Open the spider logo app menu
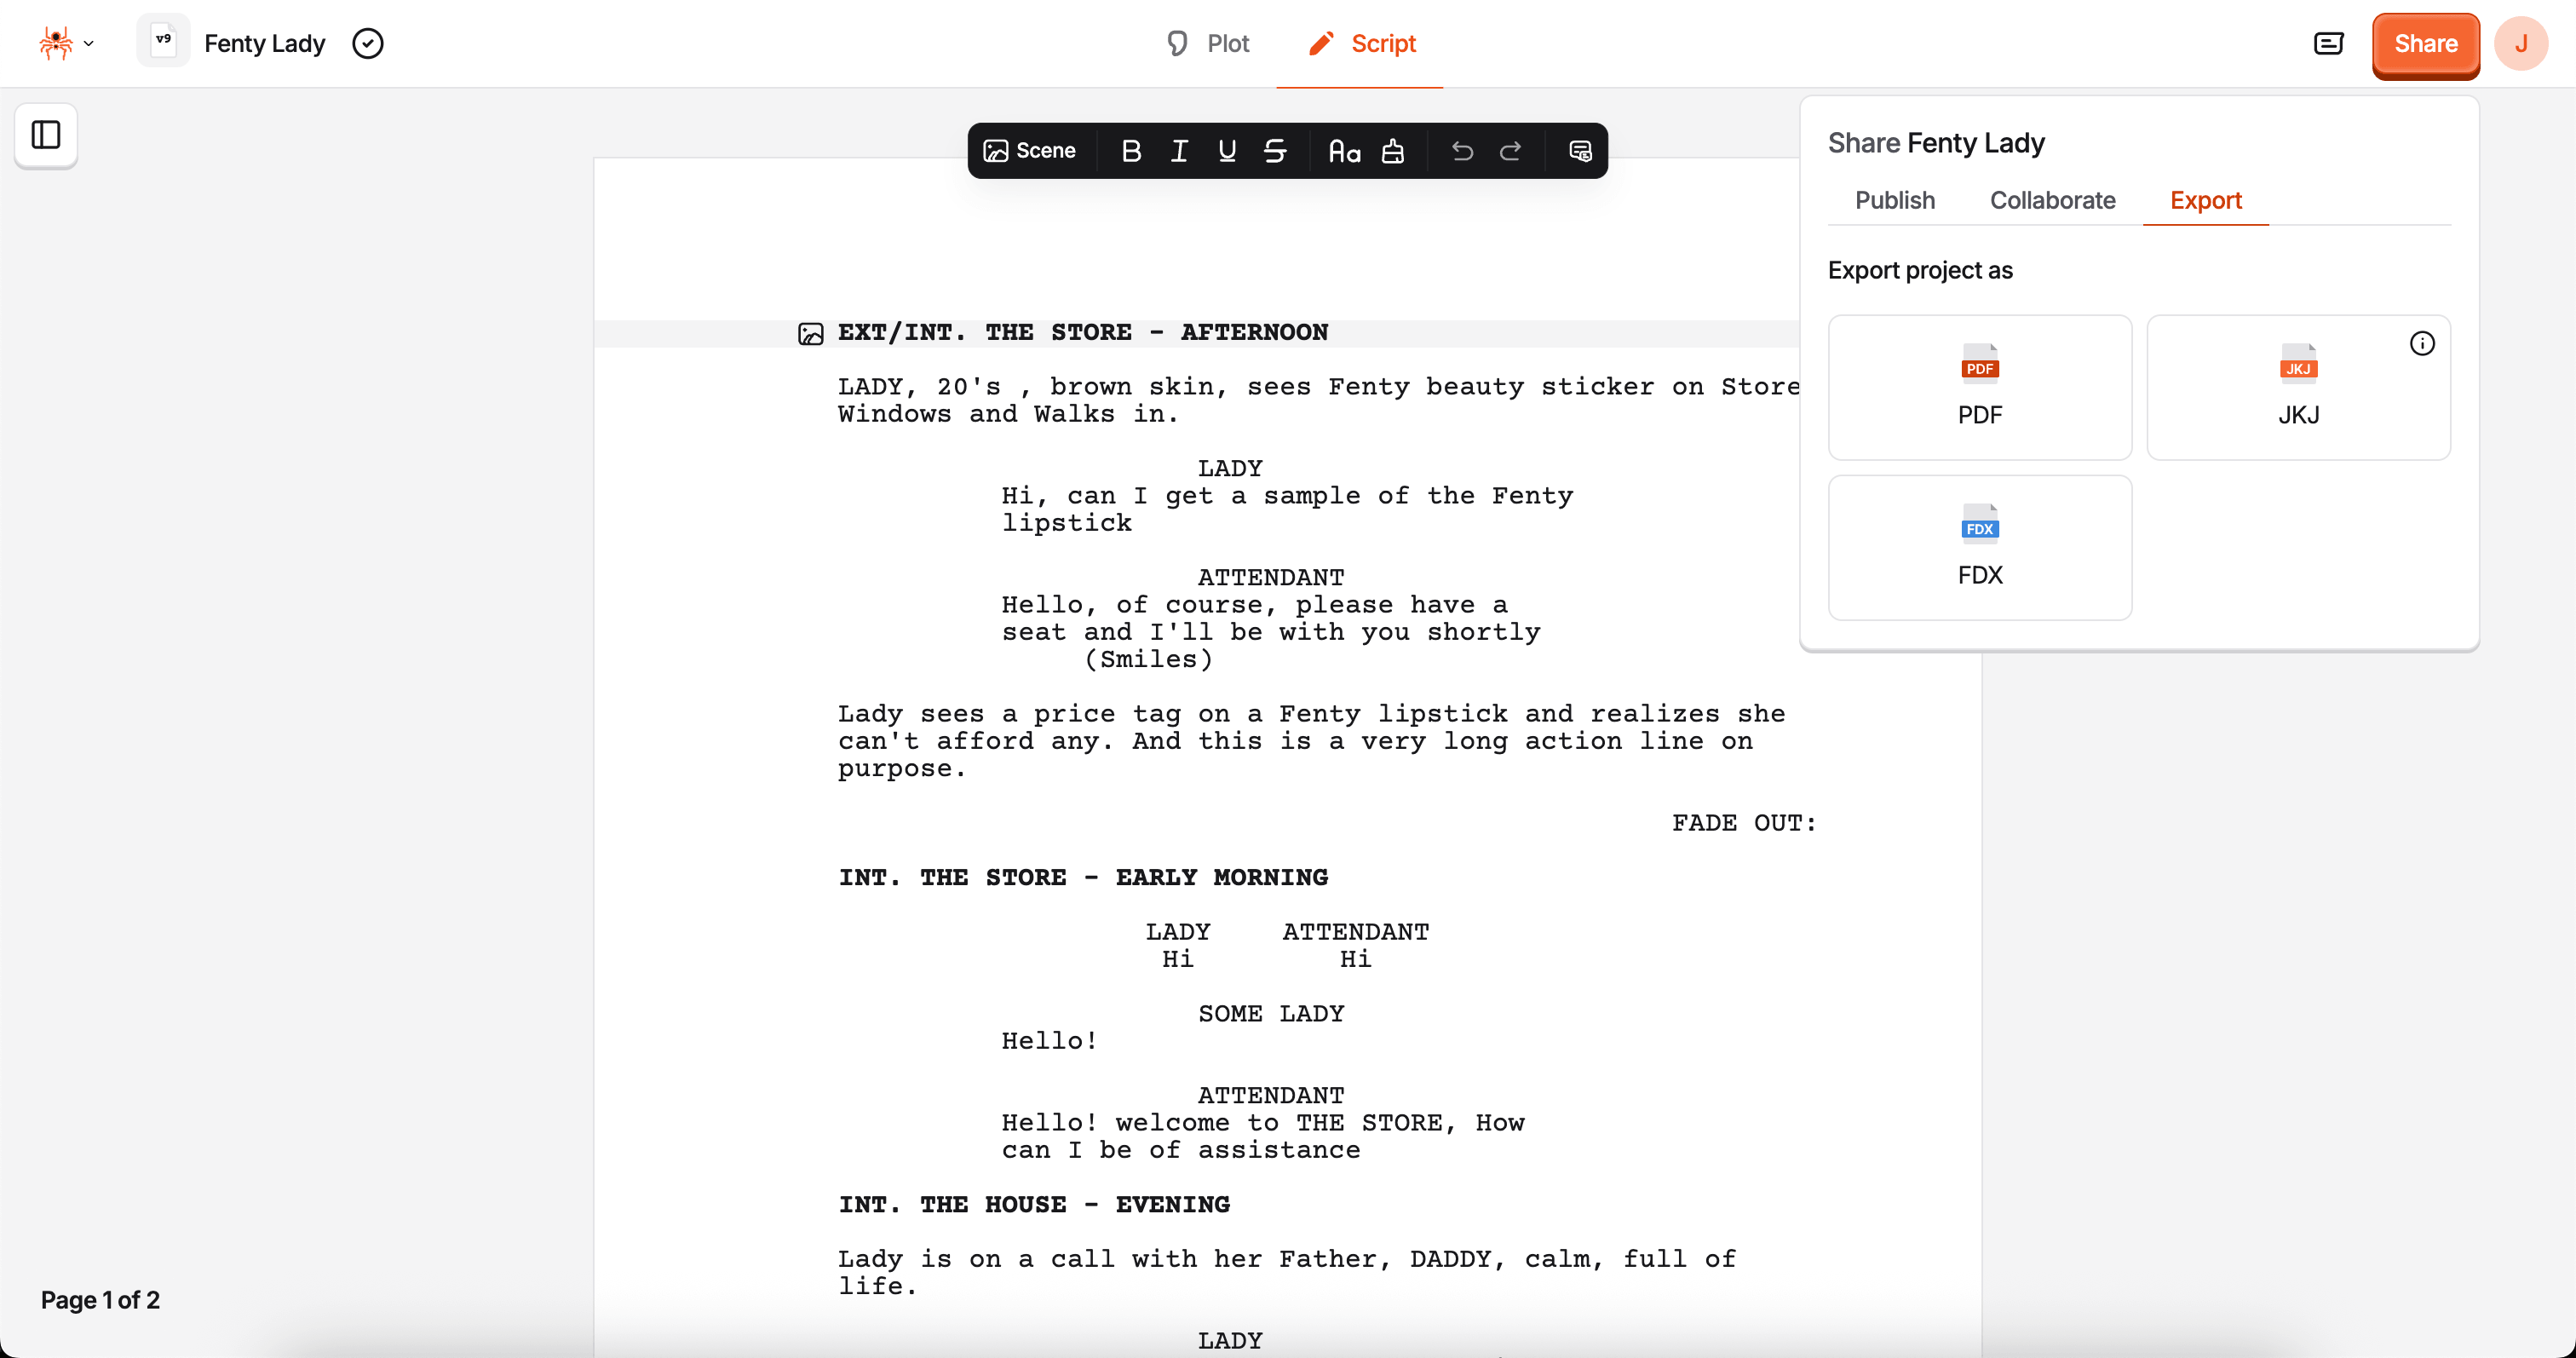Viewport: 2576px width, 1358px height. (x=66, y=43)
